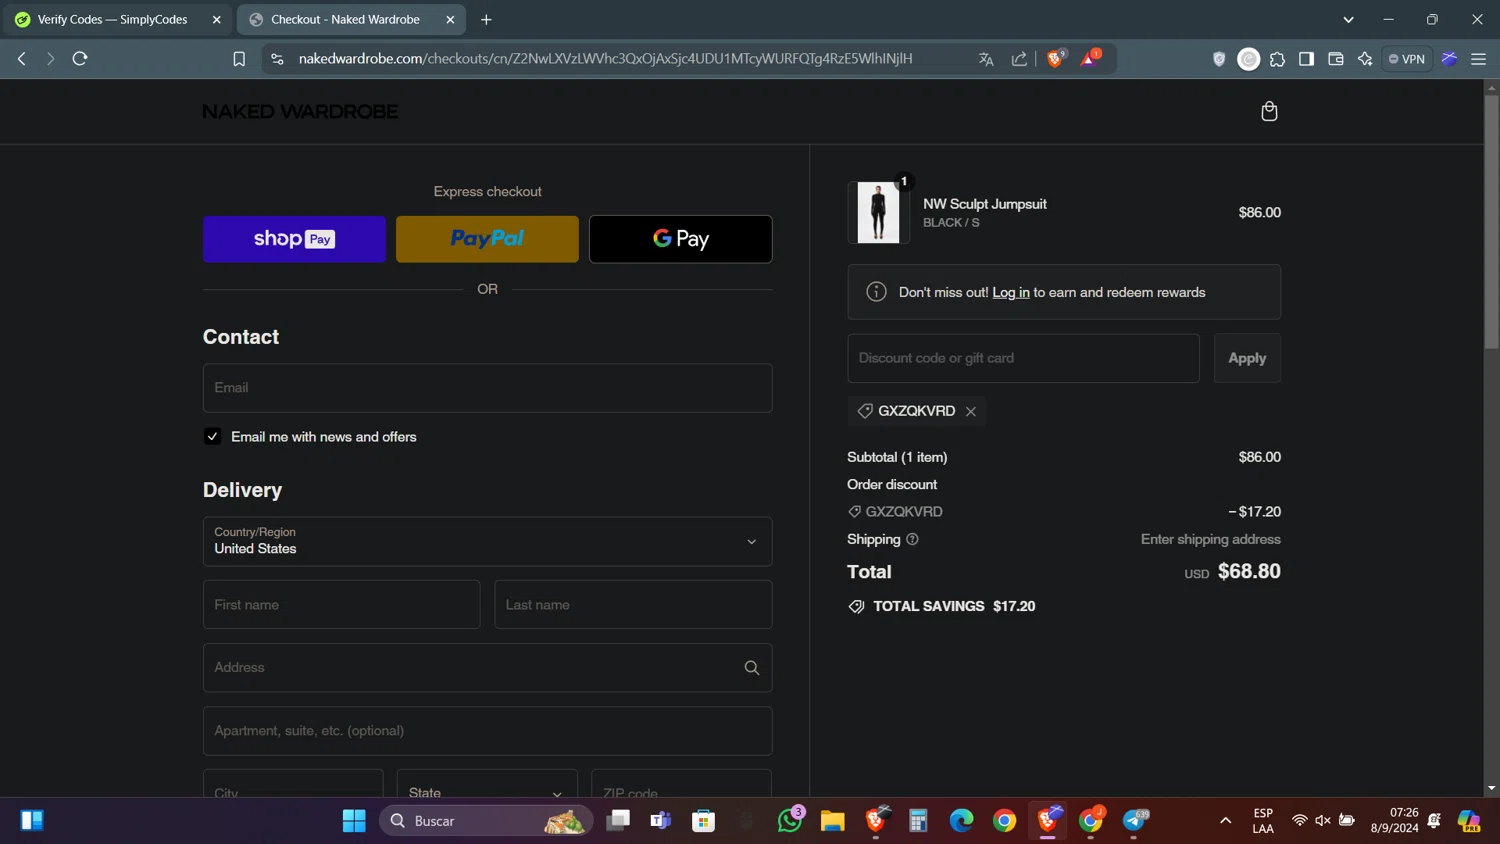Open Telegram from the taskbar
This screenshot has height=844, width=1500.
point(1134,821)
